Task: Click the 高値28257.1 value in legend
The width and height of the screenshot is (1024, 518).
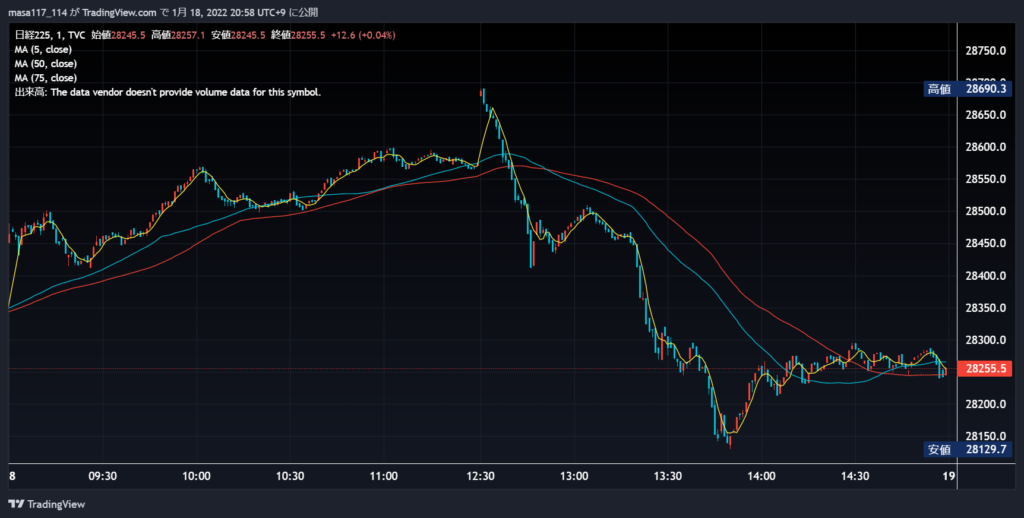Action: (178, 35)
